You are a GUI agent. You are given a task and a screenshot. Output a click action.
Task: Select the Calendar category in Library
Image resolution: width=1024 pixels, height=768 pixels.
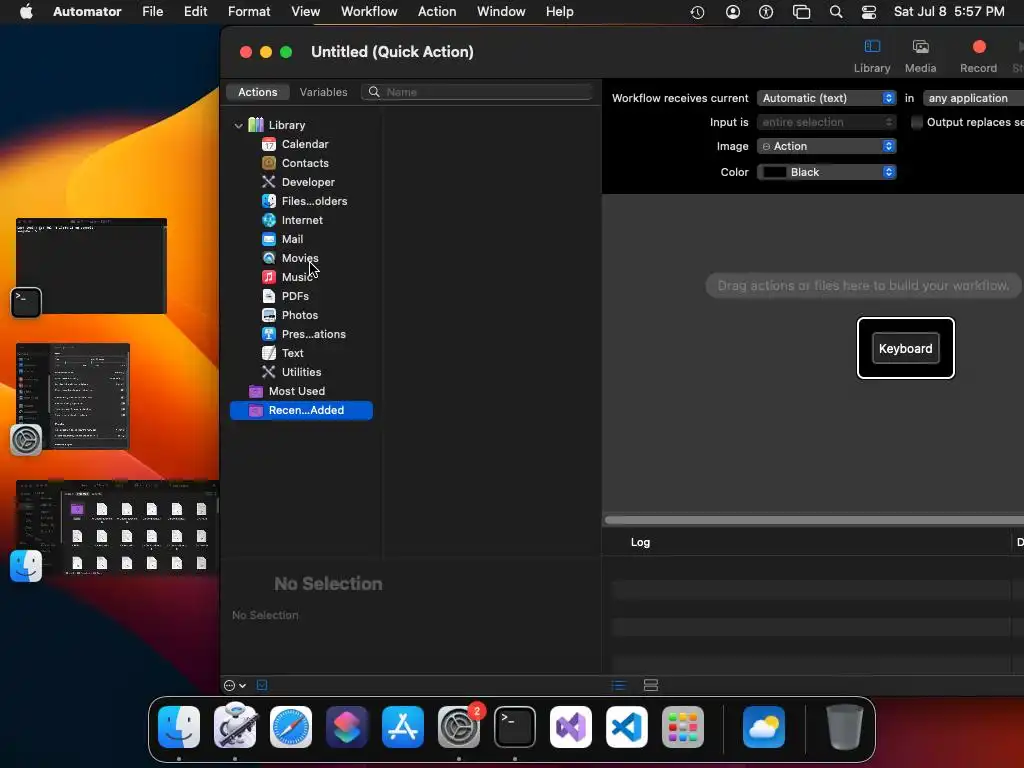[304, 144]
